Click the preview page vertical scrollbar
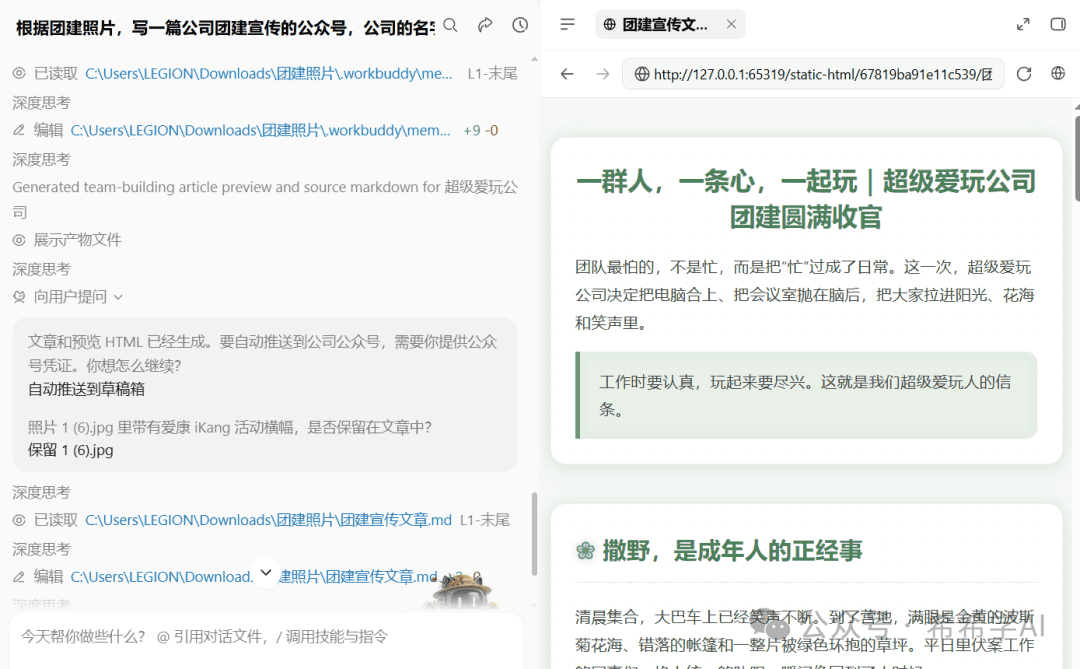Viewport: 1080px width, 669px height. tap(1077, 158)
